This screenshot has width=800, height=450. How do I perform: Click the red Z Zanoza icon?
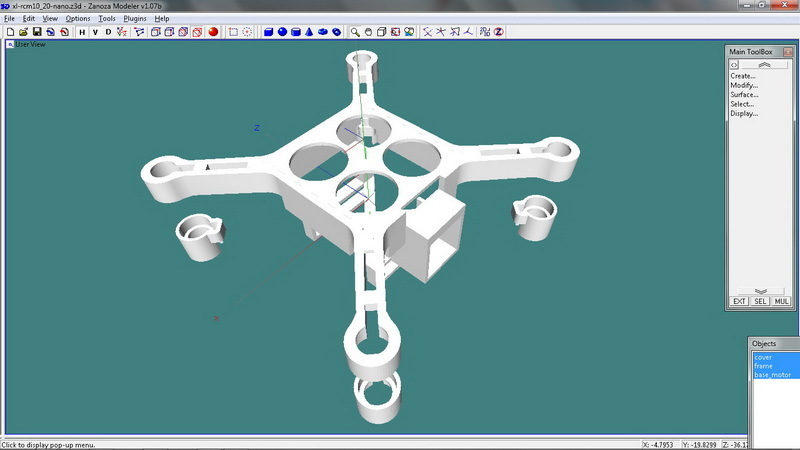pos(498,32)
